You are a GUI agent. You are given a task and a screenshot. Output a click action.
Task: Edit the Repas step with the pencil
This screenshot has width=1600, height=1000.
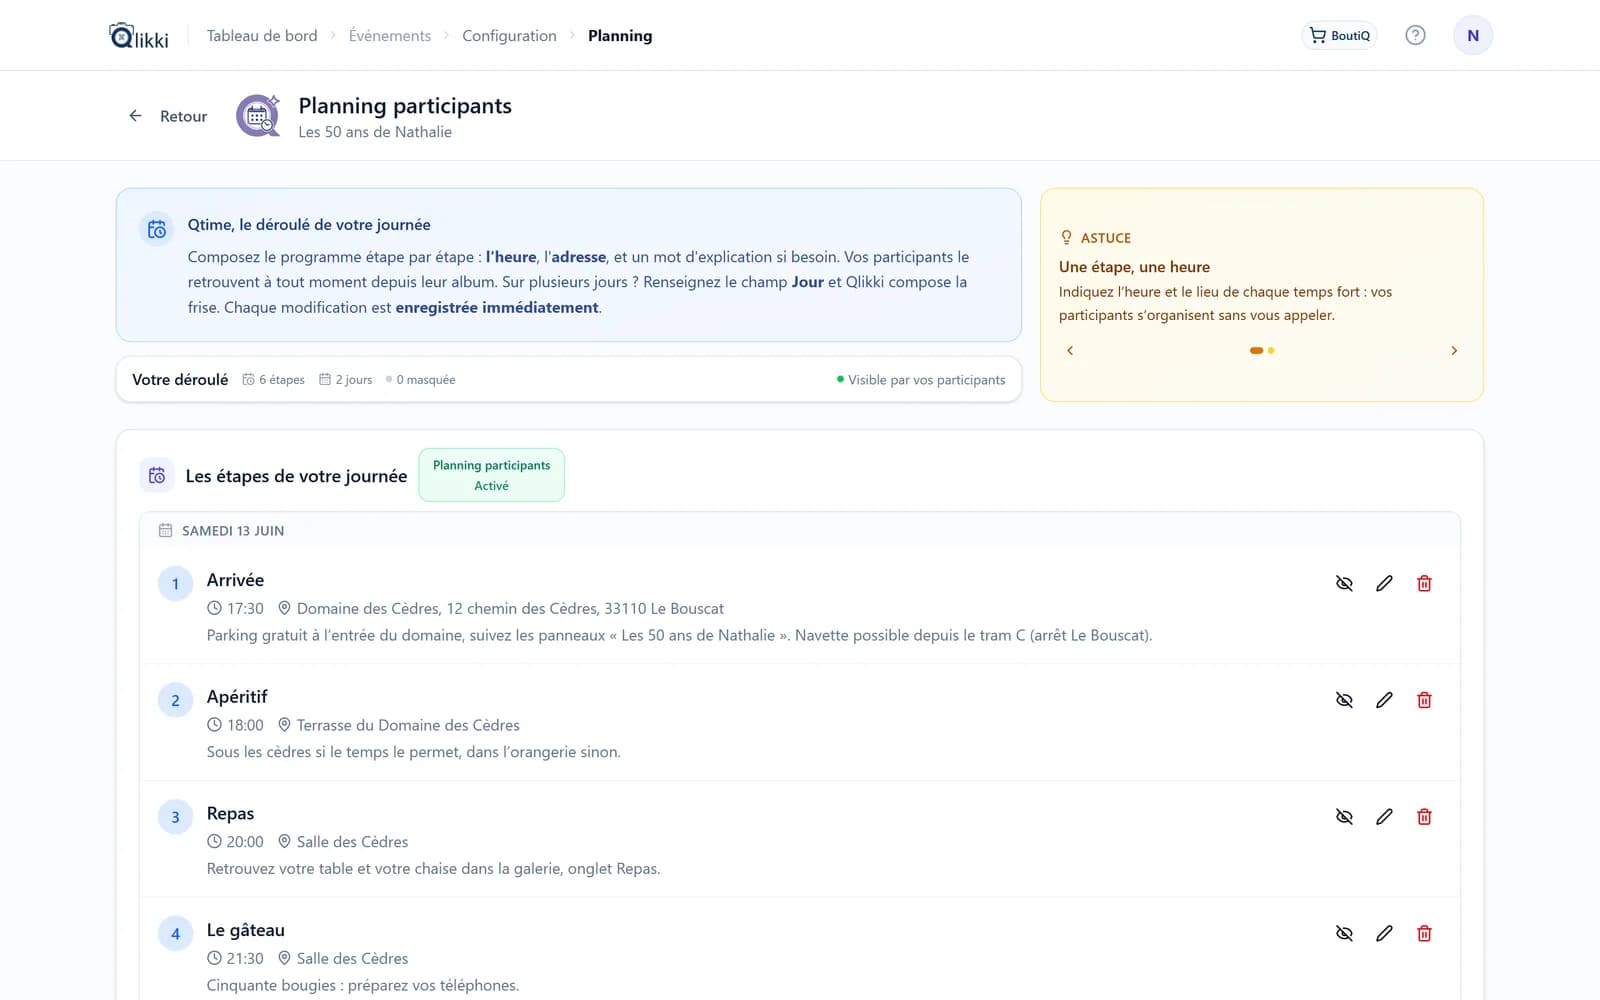click(x=1384, y=817)
